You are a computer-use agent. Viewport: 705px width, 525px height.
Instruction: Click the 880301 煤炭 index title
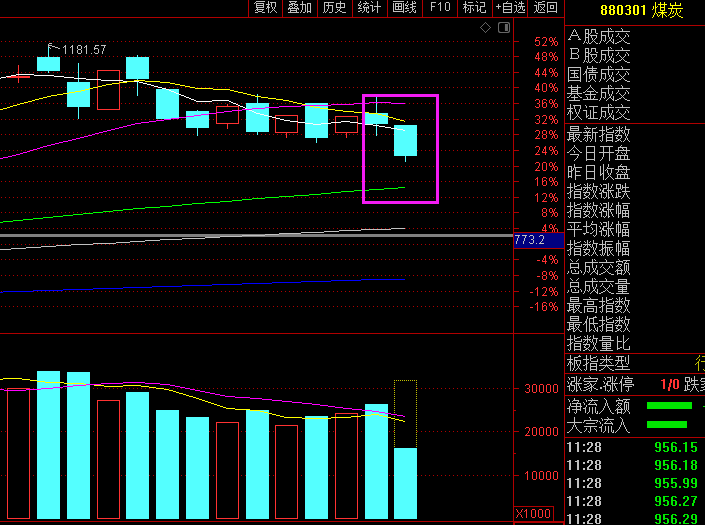[x=642, y=10]
